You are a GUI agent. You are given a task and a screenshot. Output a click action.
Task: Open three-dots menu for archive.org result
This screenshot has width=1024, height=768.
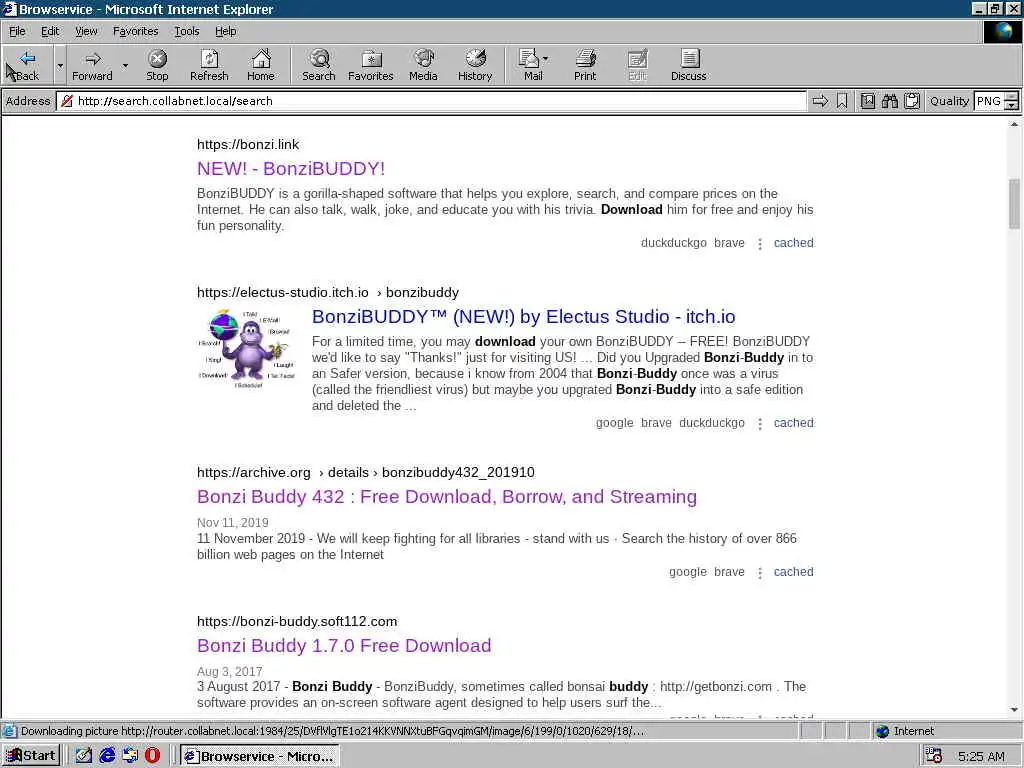click(x=760, y=573)
